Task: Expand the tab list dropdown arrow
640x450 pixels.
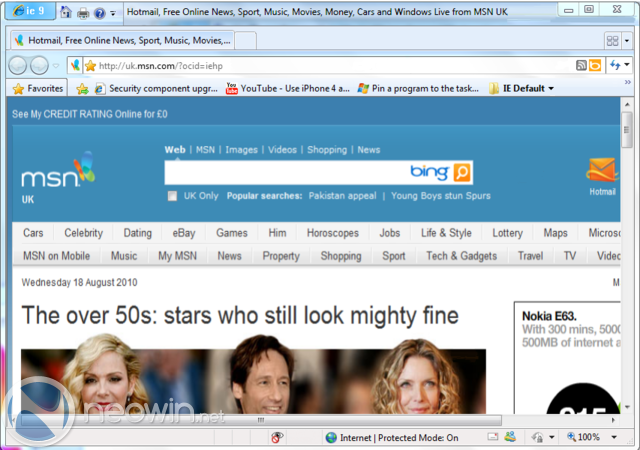Action: (627, 41)
